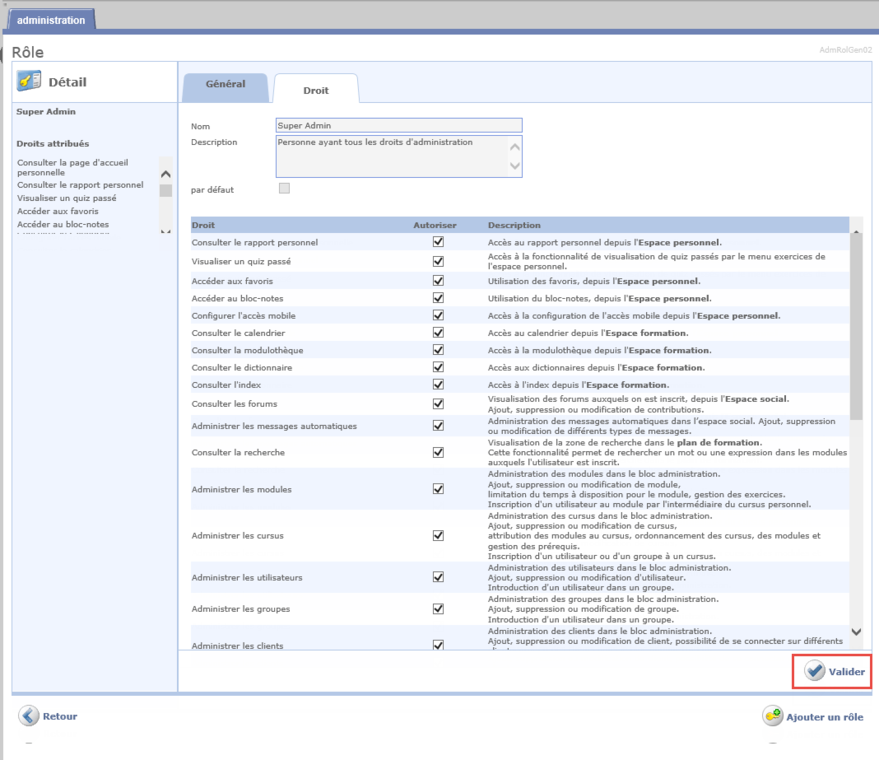
Task: Open the administration top tab
Action: [50, 20]
